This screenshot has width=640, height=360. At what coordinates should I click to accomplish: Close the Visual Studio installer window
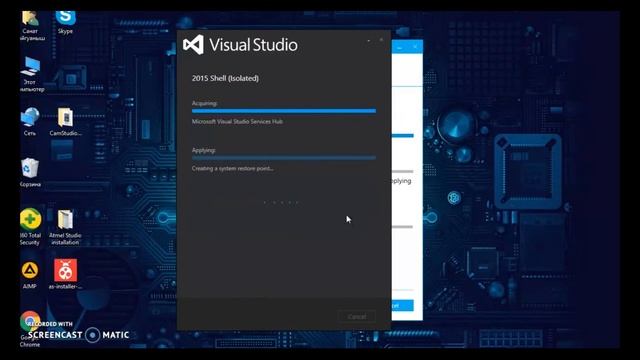click(x=381, y=40)
